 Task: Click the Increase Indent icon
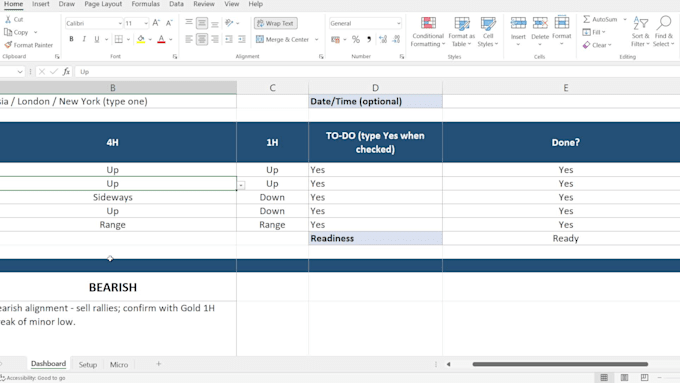tap(242, 39)
